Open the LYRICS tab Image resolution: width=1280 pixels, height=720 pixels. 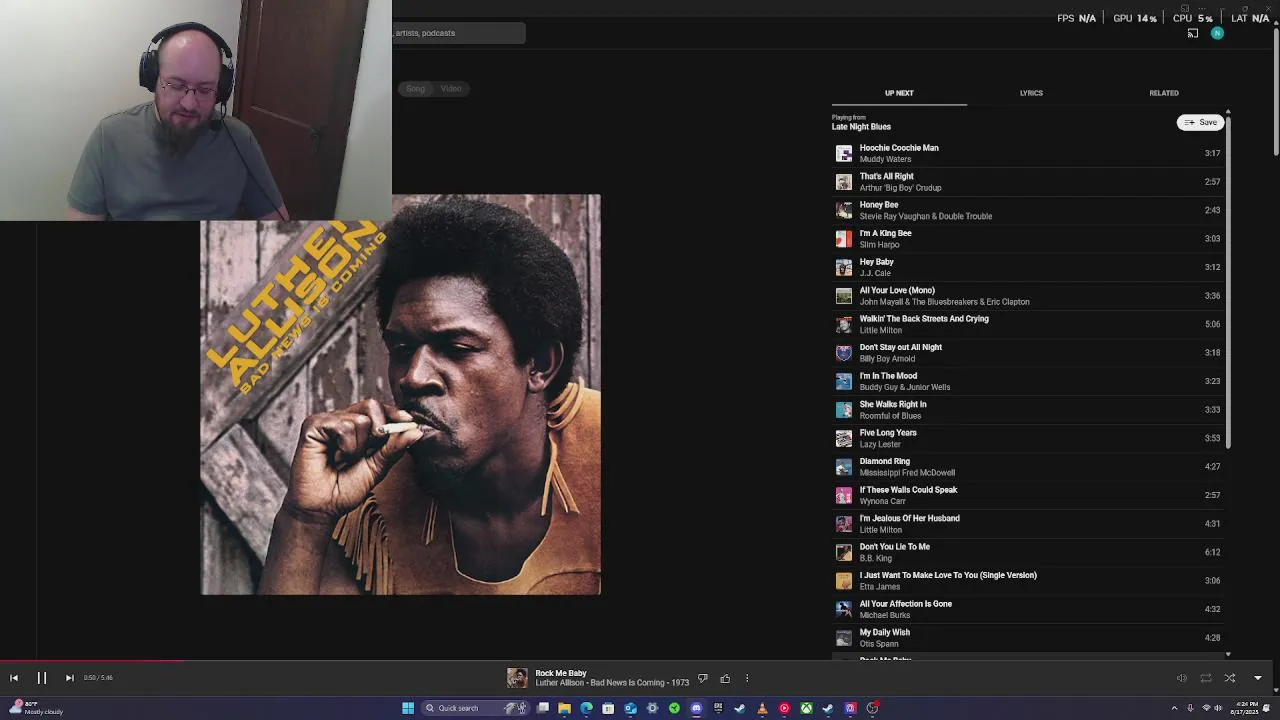point(1031,93)
